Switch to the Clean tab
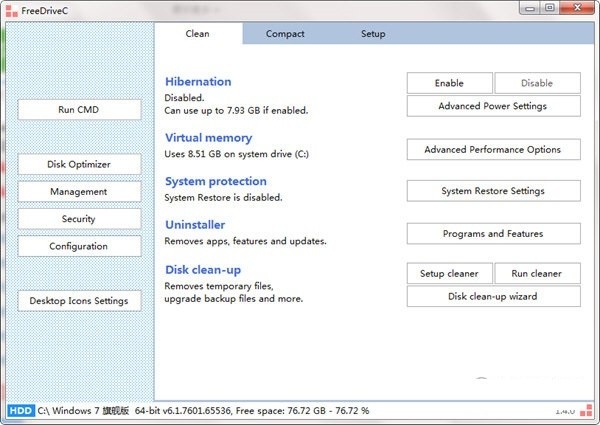Image resolution: width=600 pixels, height=425 pixels. pyautogui.click(x=198, y=34)
